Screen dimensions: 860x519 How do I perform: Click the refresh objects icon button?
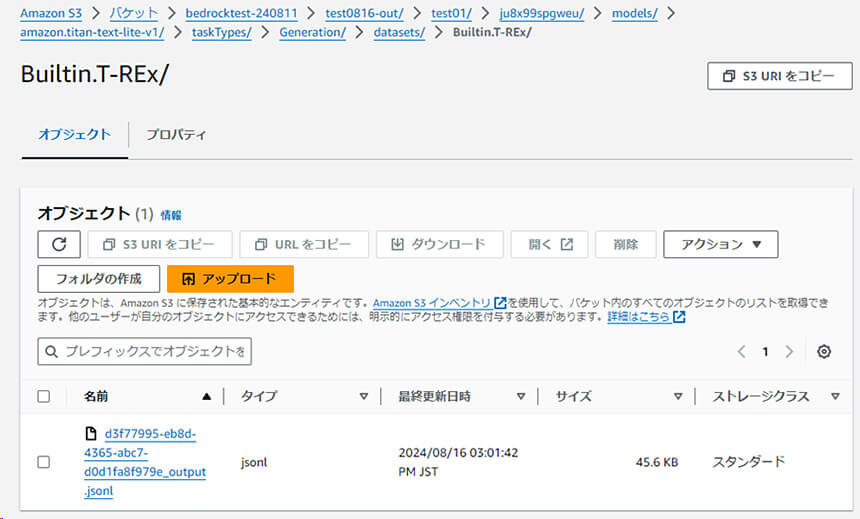(59, 244)
